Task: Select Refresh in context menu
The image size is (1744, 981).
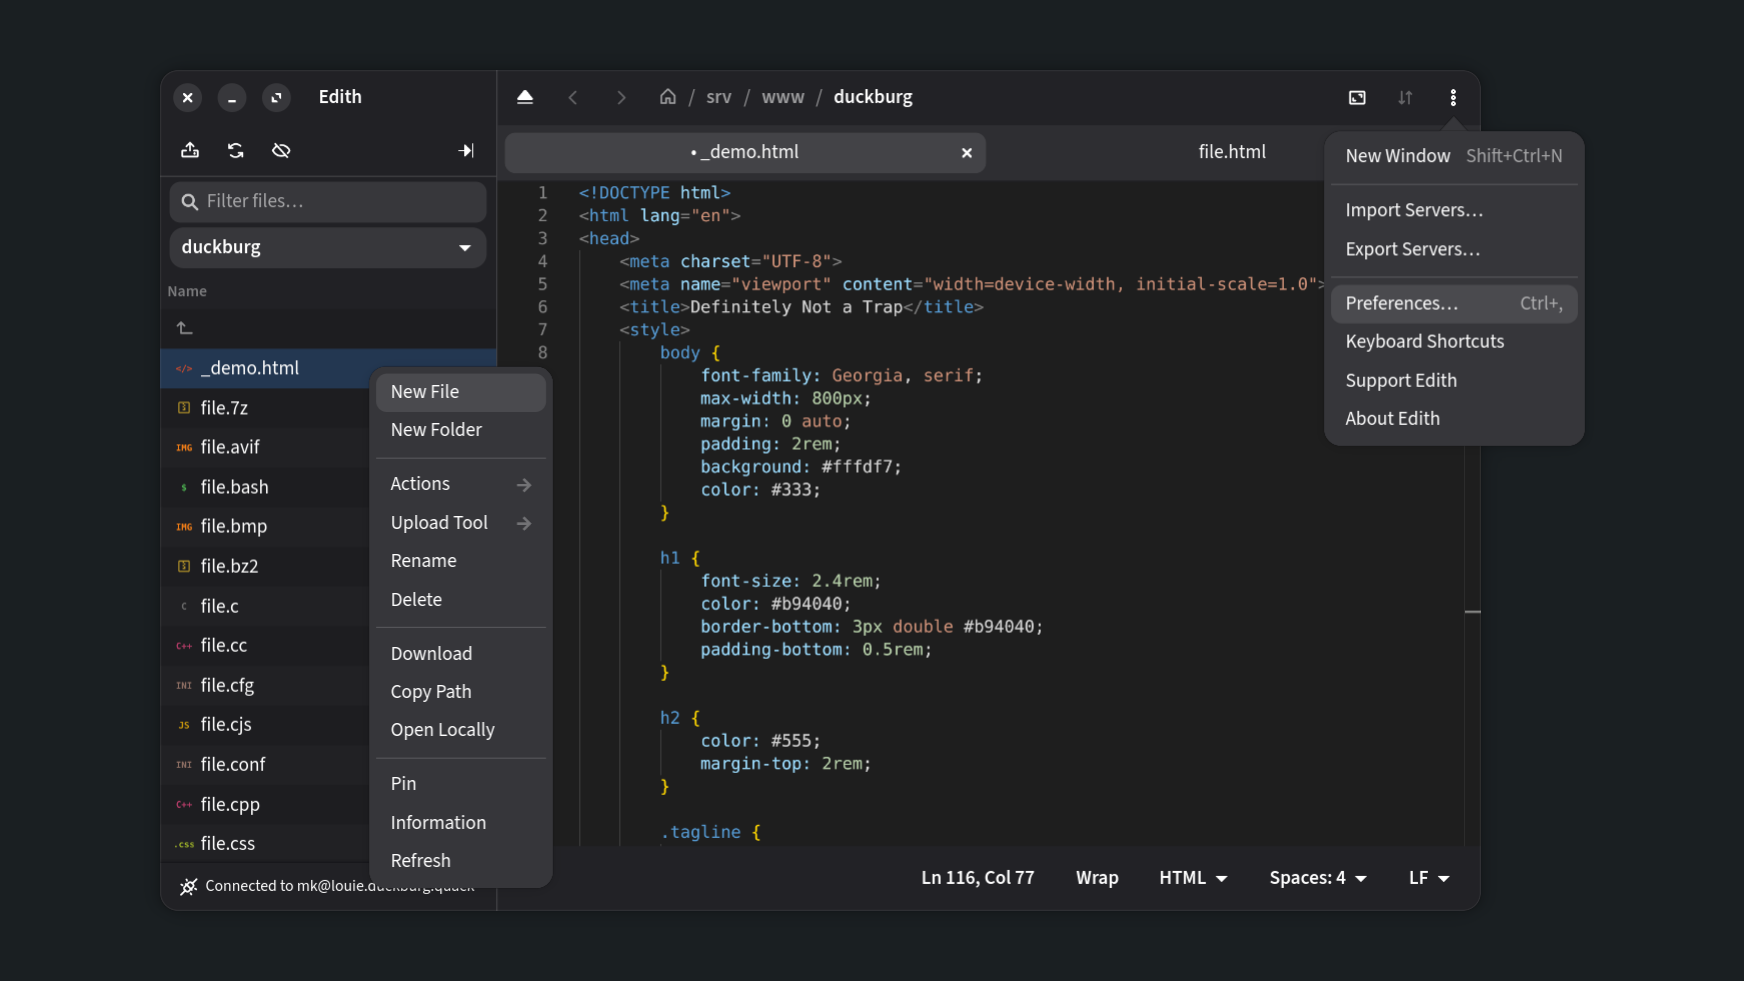Action: click(461, 861)
